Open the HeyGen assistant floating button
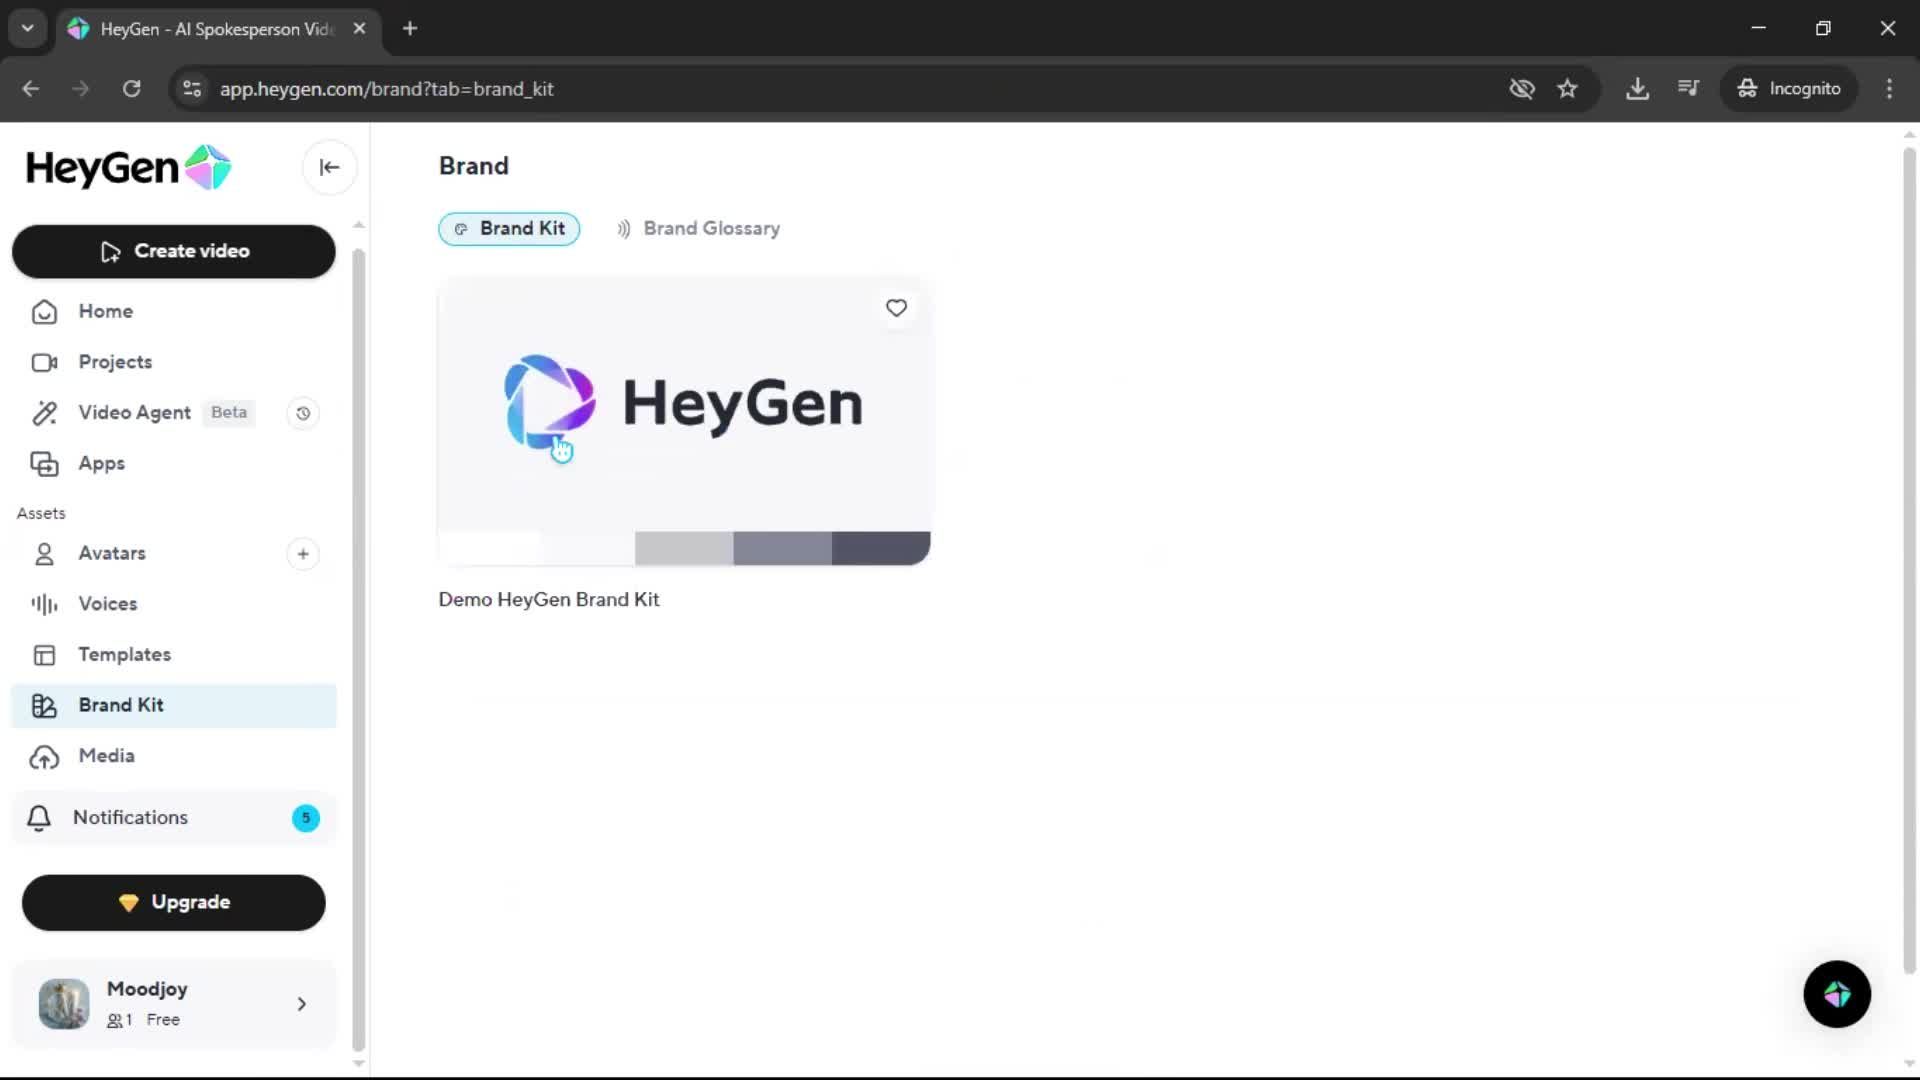This screenshot has width=1920, height=1080. click(x=1836, y=994)
